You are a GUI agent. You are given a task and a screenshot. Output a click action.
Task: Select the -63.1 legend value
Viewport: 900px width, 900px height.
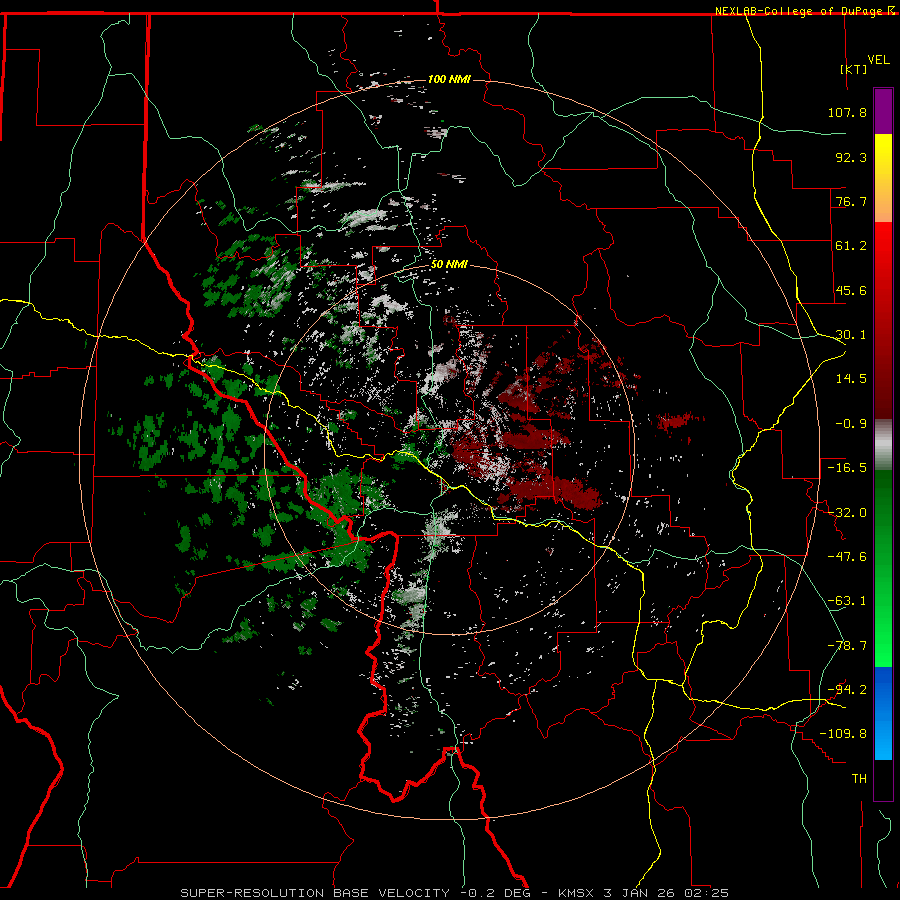click(x=847, y=601)
